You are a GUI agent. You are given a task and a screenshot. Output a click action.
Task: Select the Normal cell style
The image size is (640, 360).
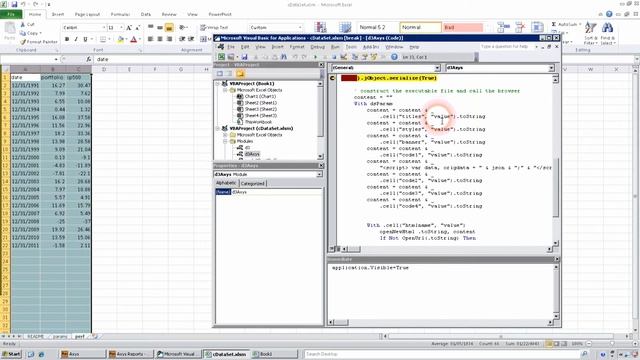pyautogui.click(x=420, y=27)
